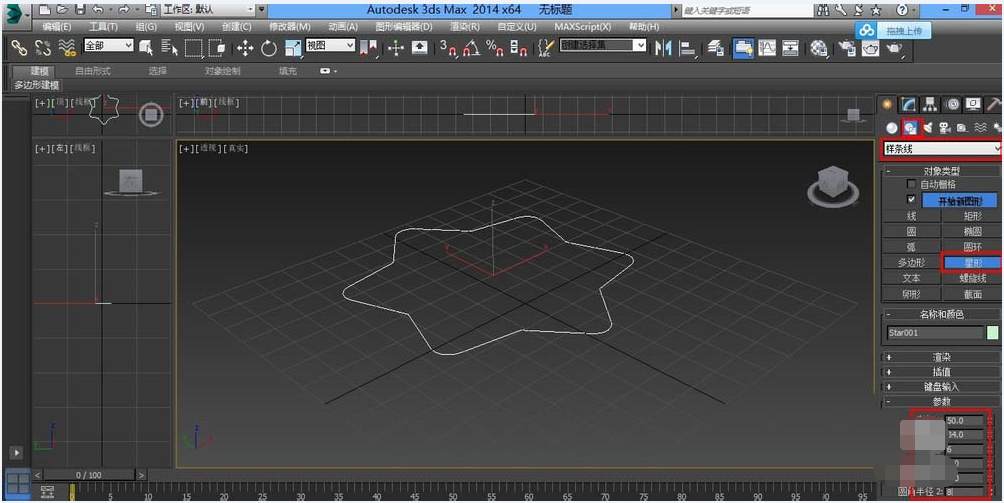Expand the 键盘输入 rollout

click(x=941, y=386)
